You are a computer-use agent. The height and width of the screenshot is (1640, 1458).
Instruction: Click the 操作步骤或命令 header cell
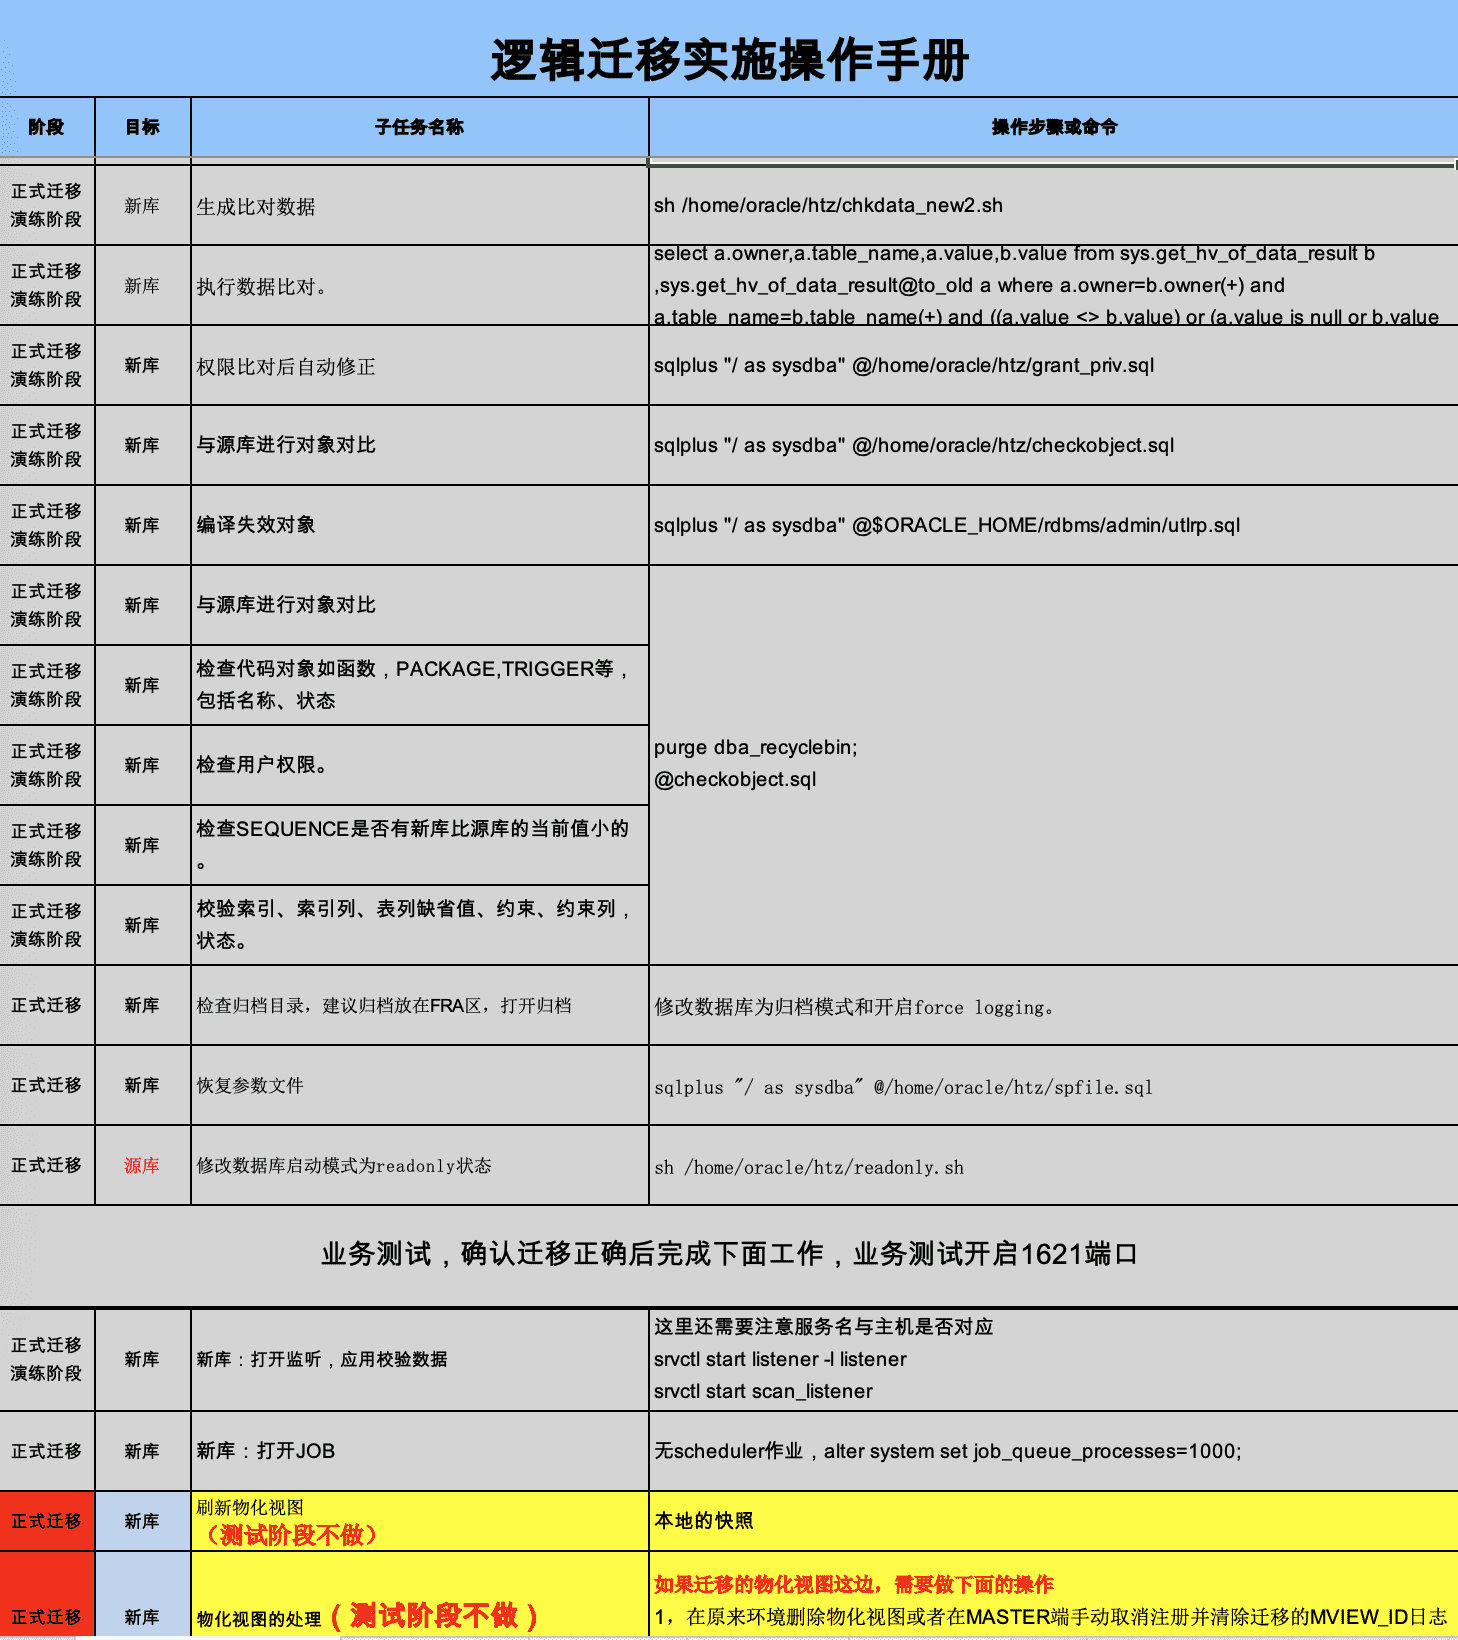[1054, 127]
